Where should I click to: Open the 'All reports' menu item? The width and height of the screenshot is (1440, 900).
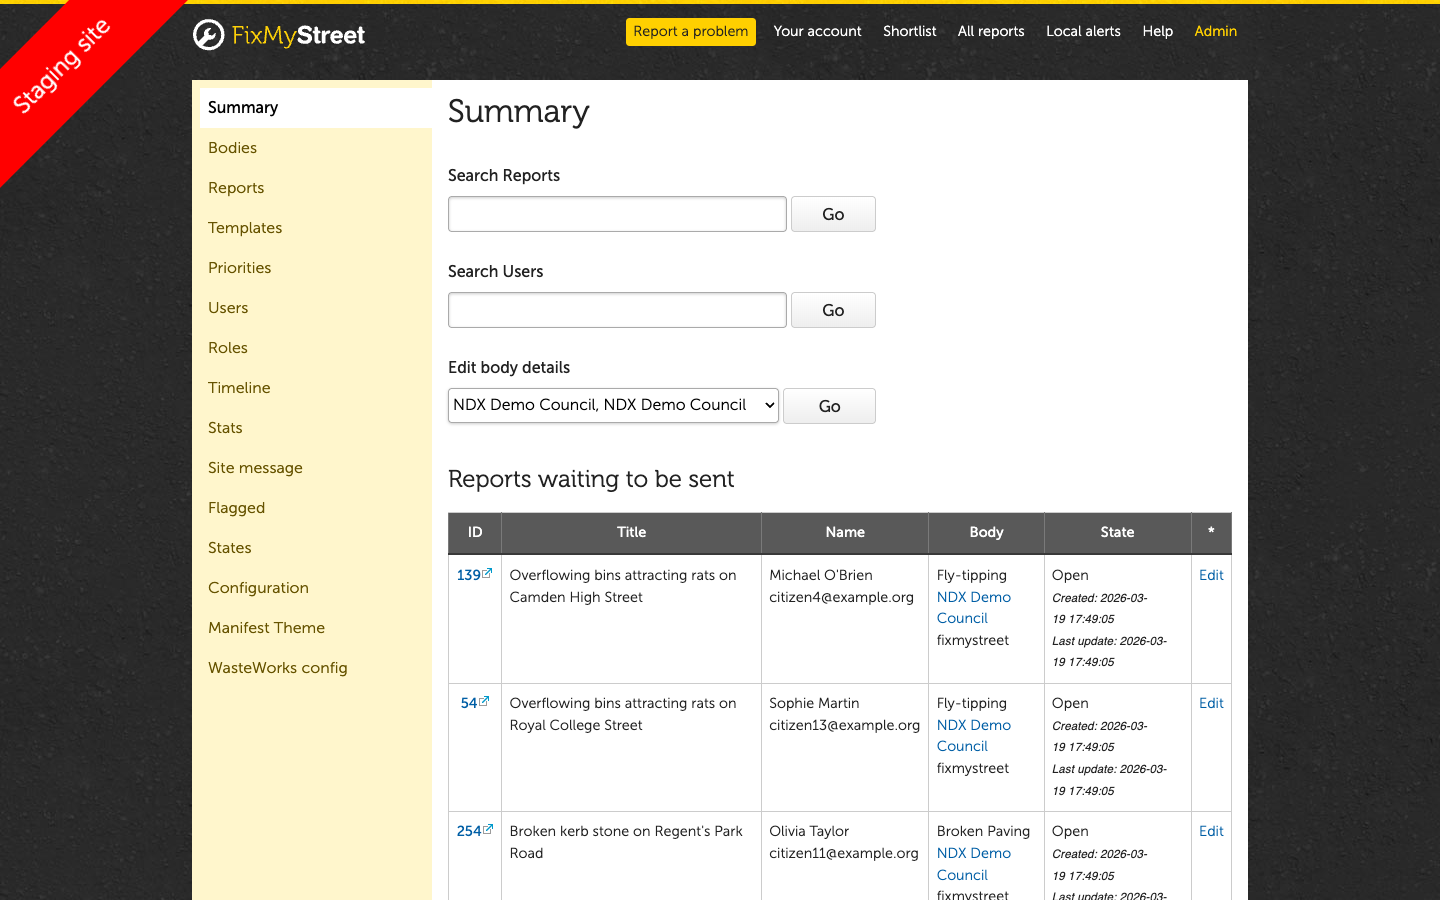[x=991, y=31]
